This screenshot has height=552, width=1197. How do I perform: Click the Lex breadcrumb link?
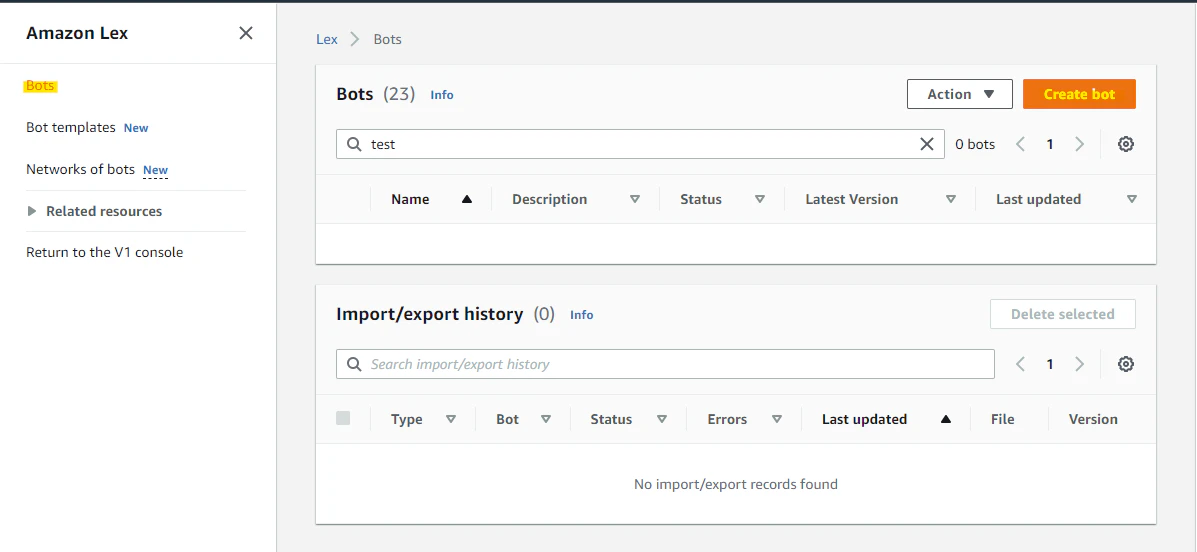point(327,39)
